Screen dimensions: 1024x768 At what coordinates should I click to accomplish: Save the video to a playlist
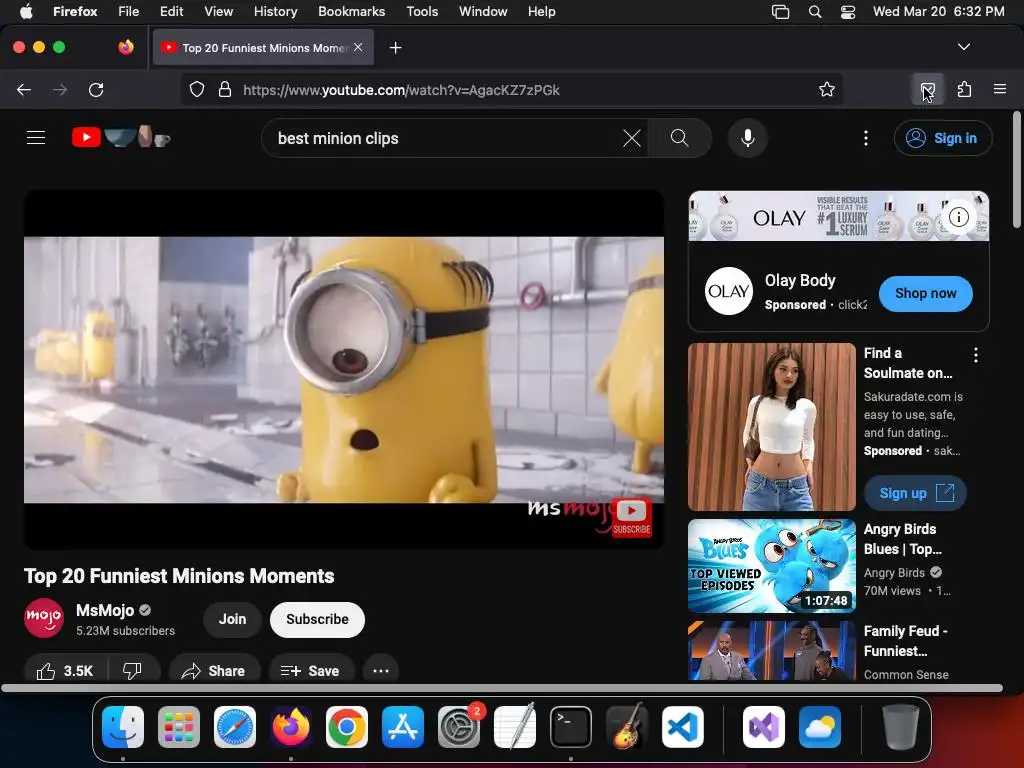coord(311,671)
